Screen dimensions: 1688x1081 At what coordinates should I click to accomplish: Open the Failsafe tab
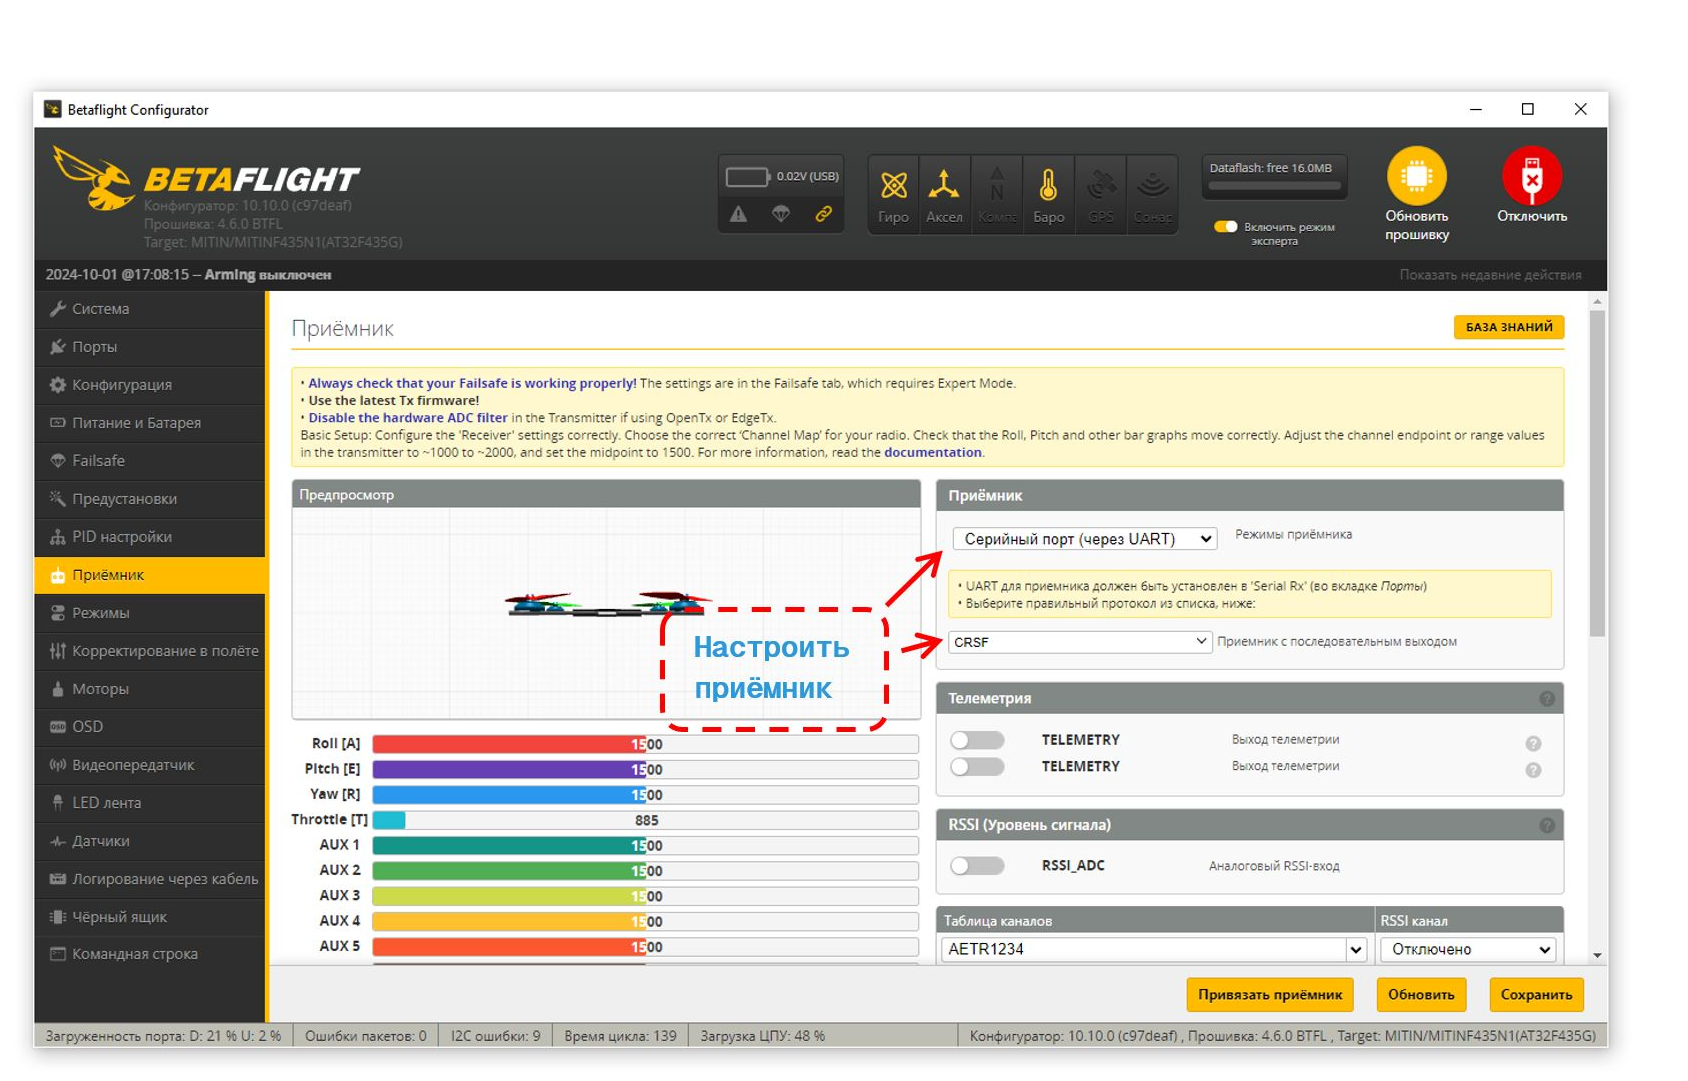click(x=150, y=461)
